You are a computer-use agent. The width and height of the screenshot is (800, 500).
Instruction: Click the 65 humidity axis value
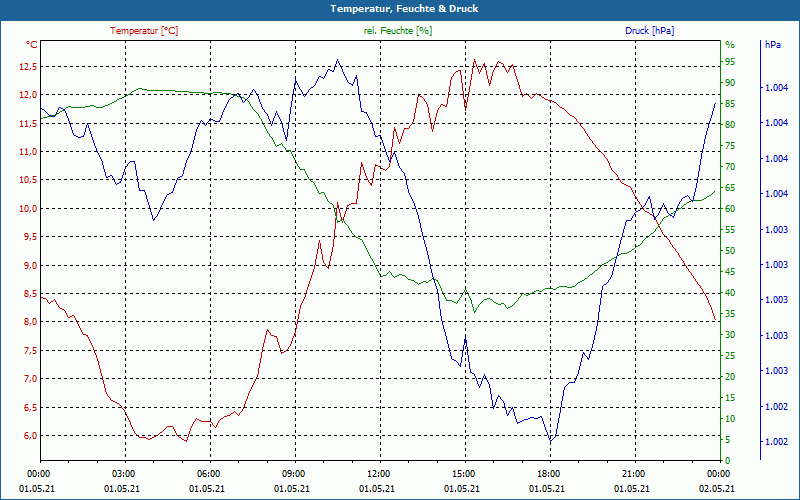click(730, 188)
